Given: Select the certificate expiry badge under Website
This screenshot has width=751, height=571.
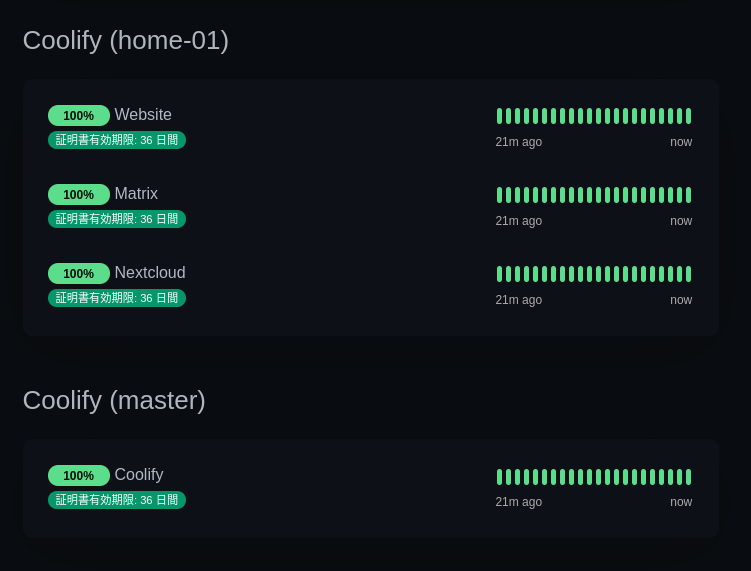Looking at the screenshot, I should click(x=117, y=140).
